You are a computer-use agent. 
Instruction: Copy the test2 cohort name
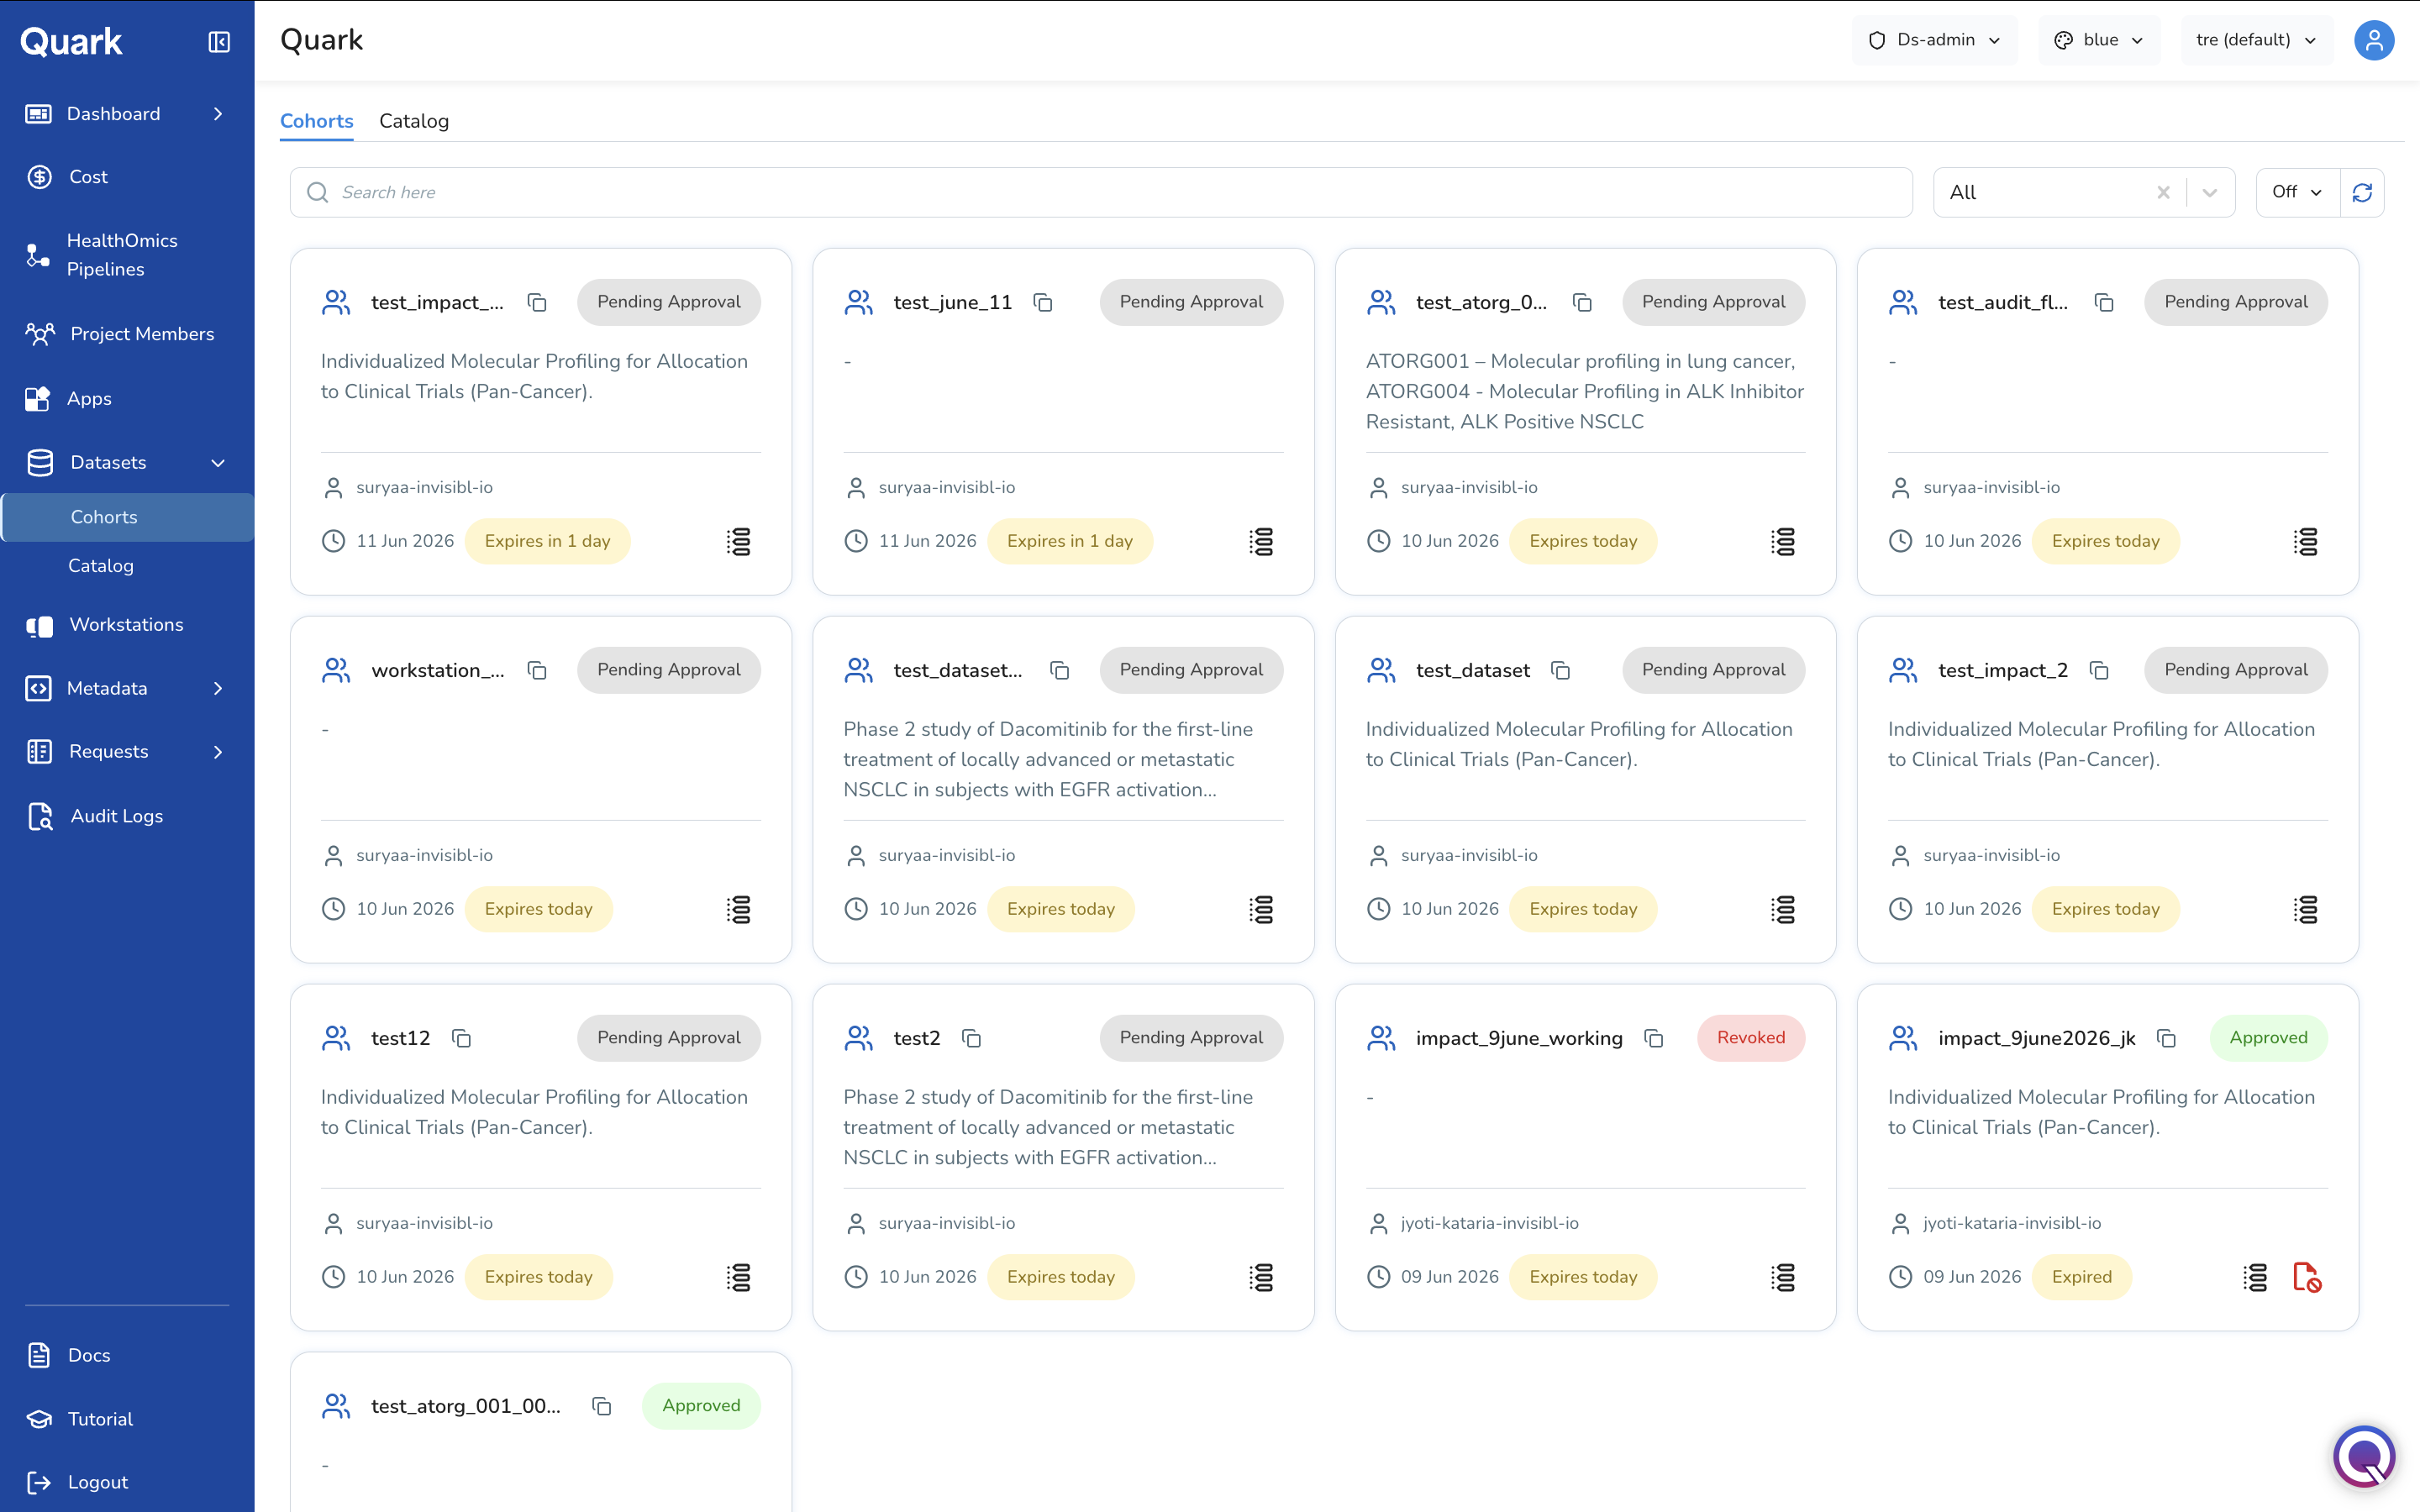[x=971, y=1038]
